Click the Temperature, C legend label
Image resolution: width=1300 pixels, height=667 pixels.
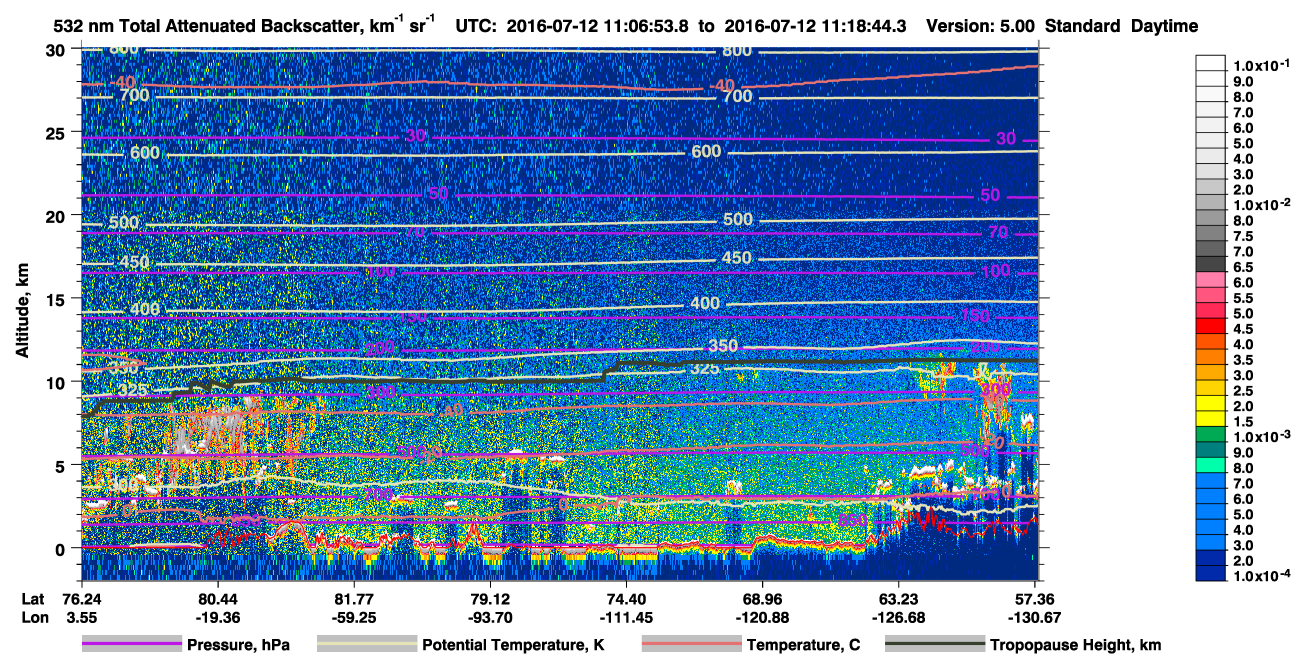(803, 645)
